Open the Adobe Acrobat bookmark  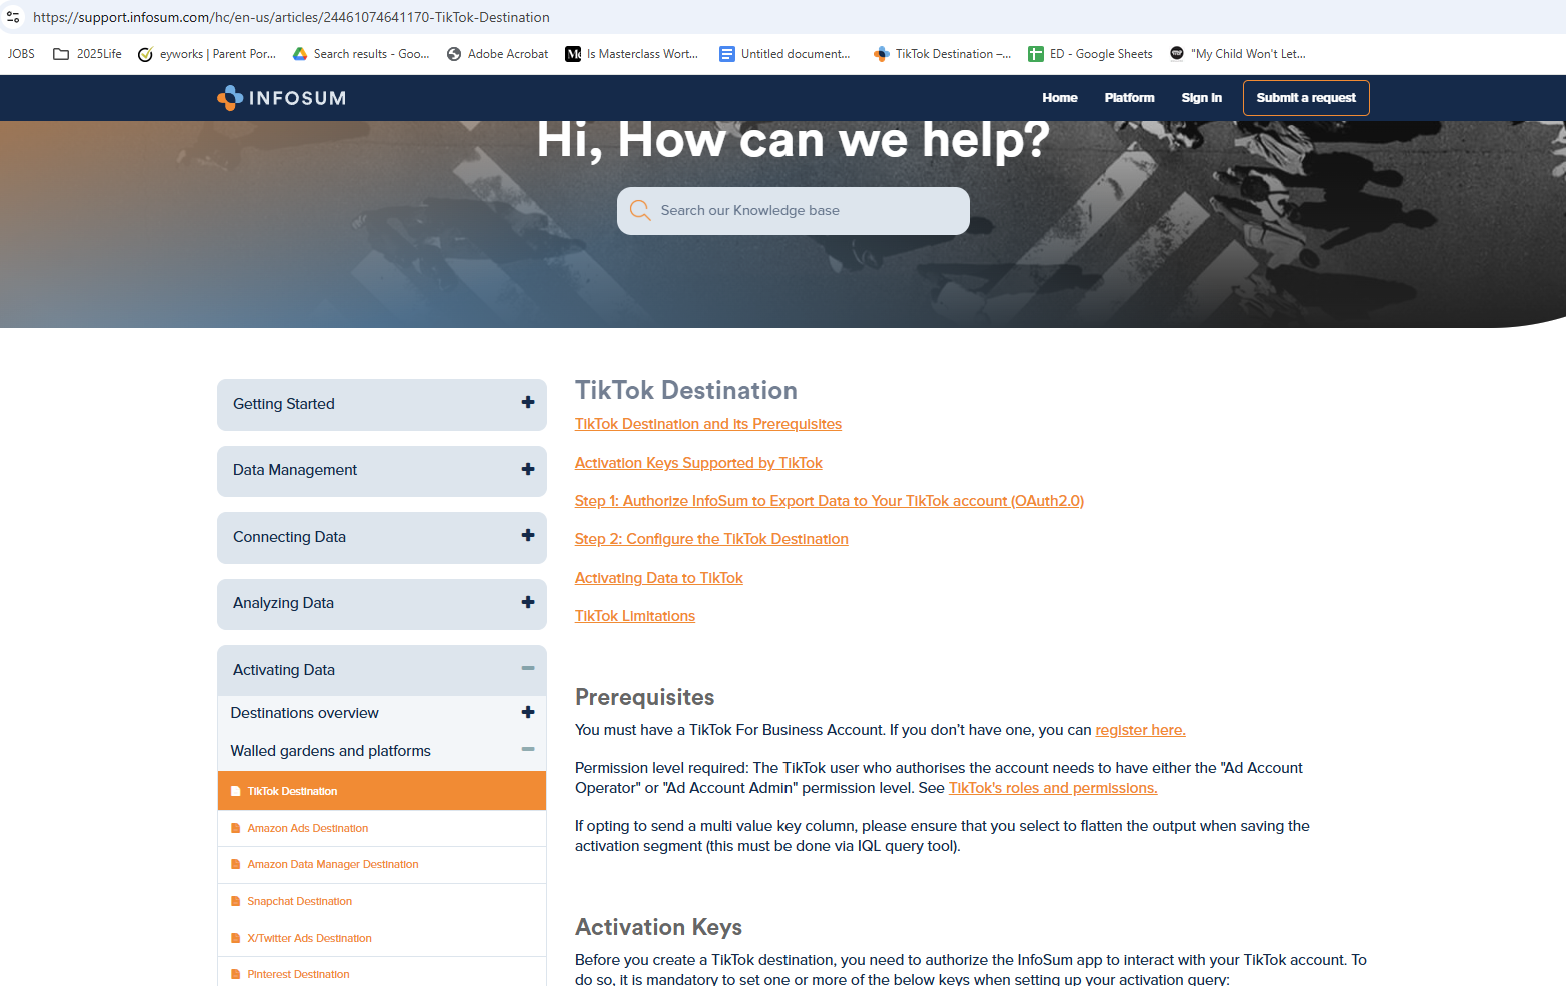pyautogui.click(x=497, y=54)
